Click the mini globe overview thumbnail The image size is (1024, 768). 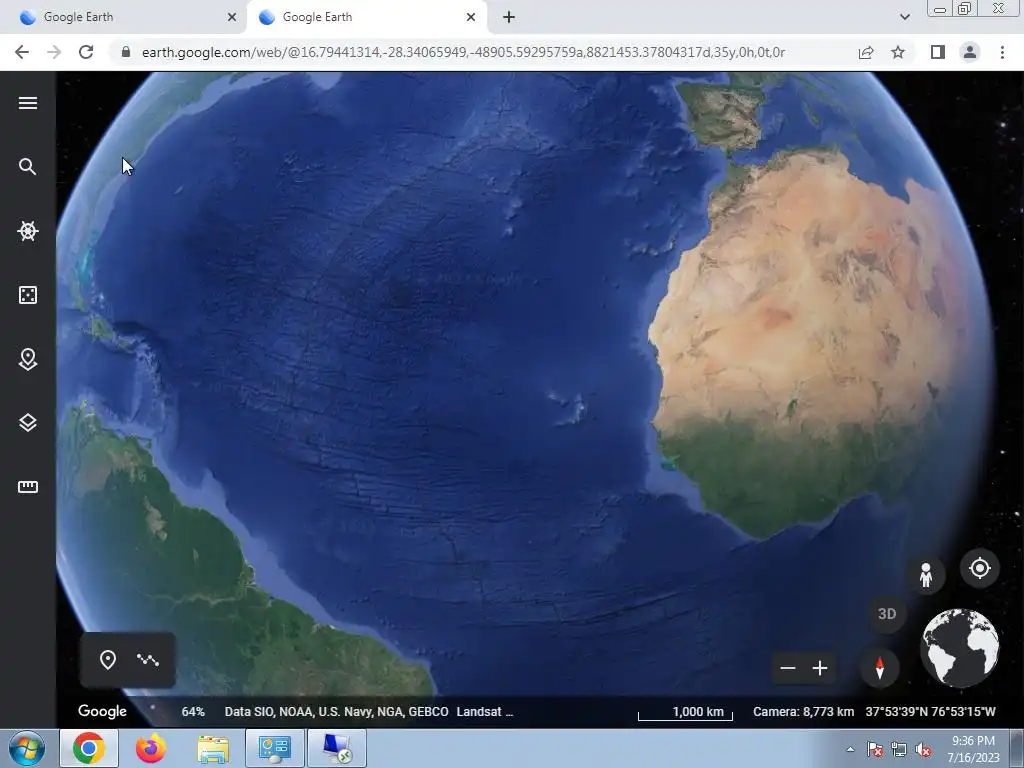959,647
